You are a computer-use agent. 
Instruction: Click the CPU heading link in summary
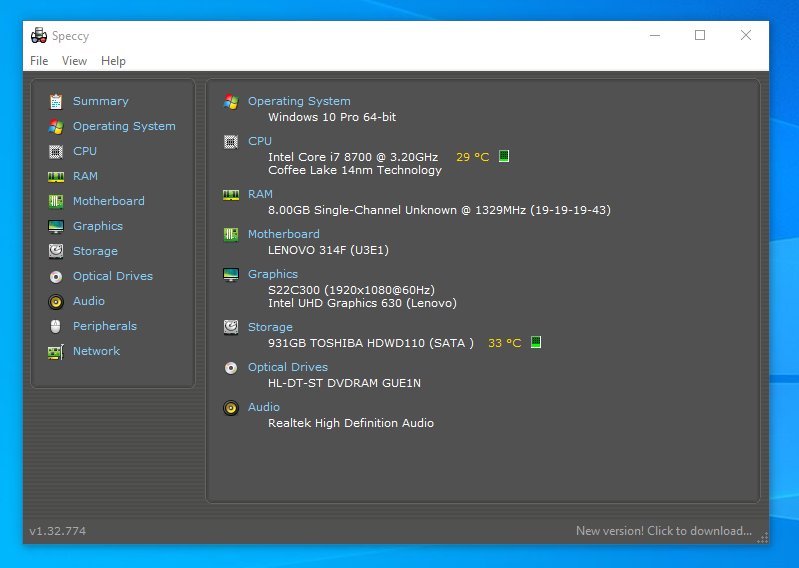click(260, 141)
